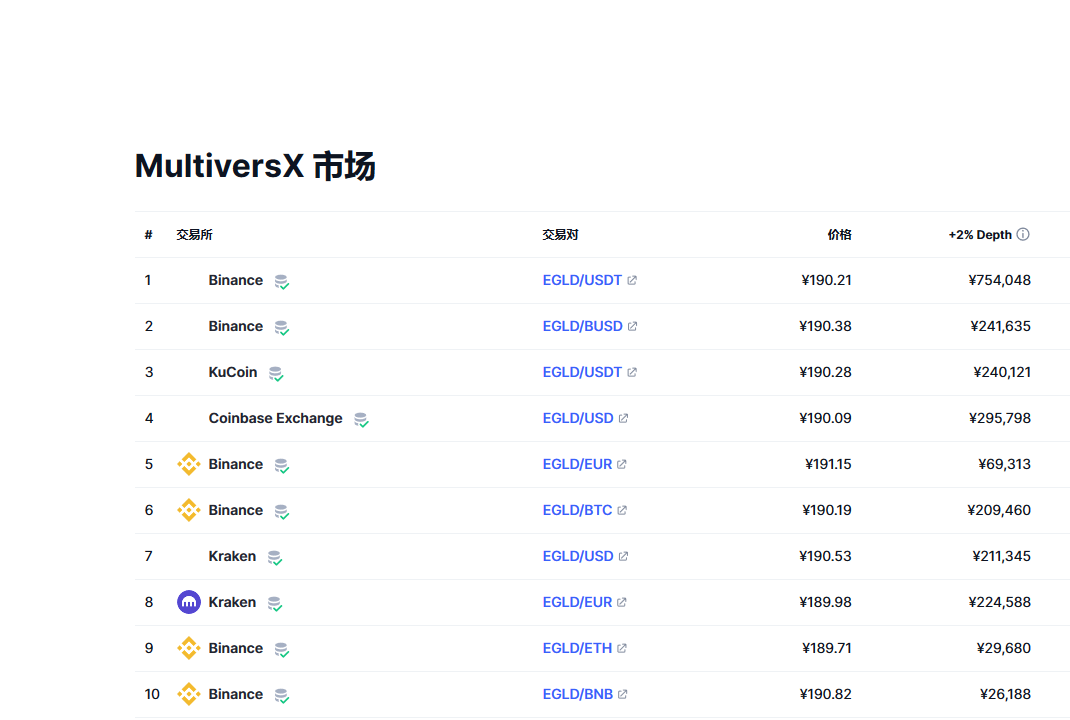
Task: Click Kraken logo in row 8
Action: tap(188, 602)
